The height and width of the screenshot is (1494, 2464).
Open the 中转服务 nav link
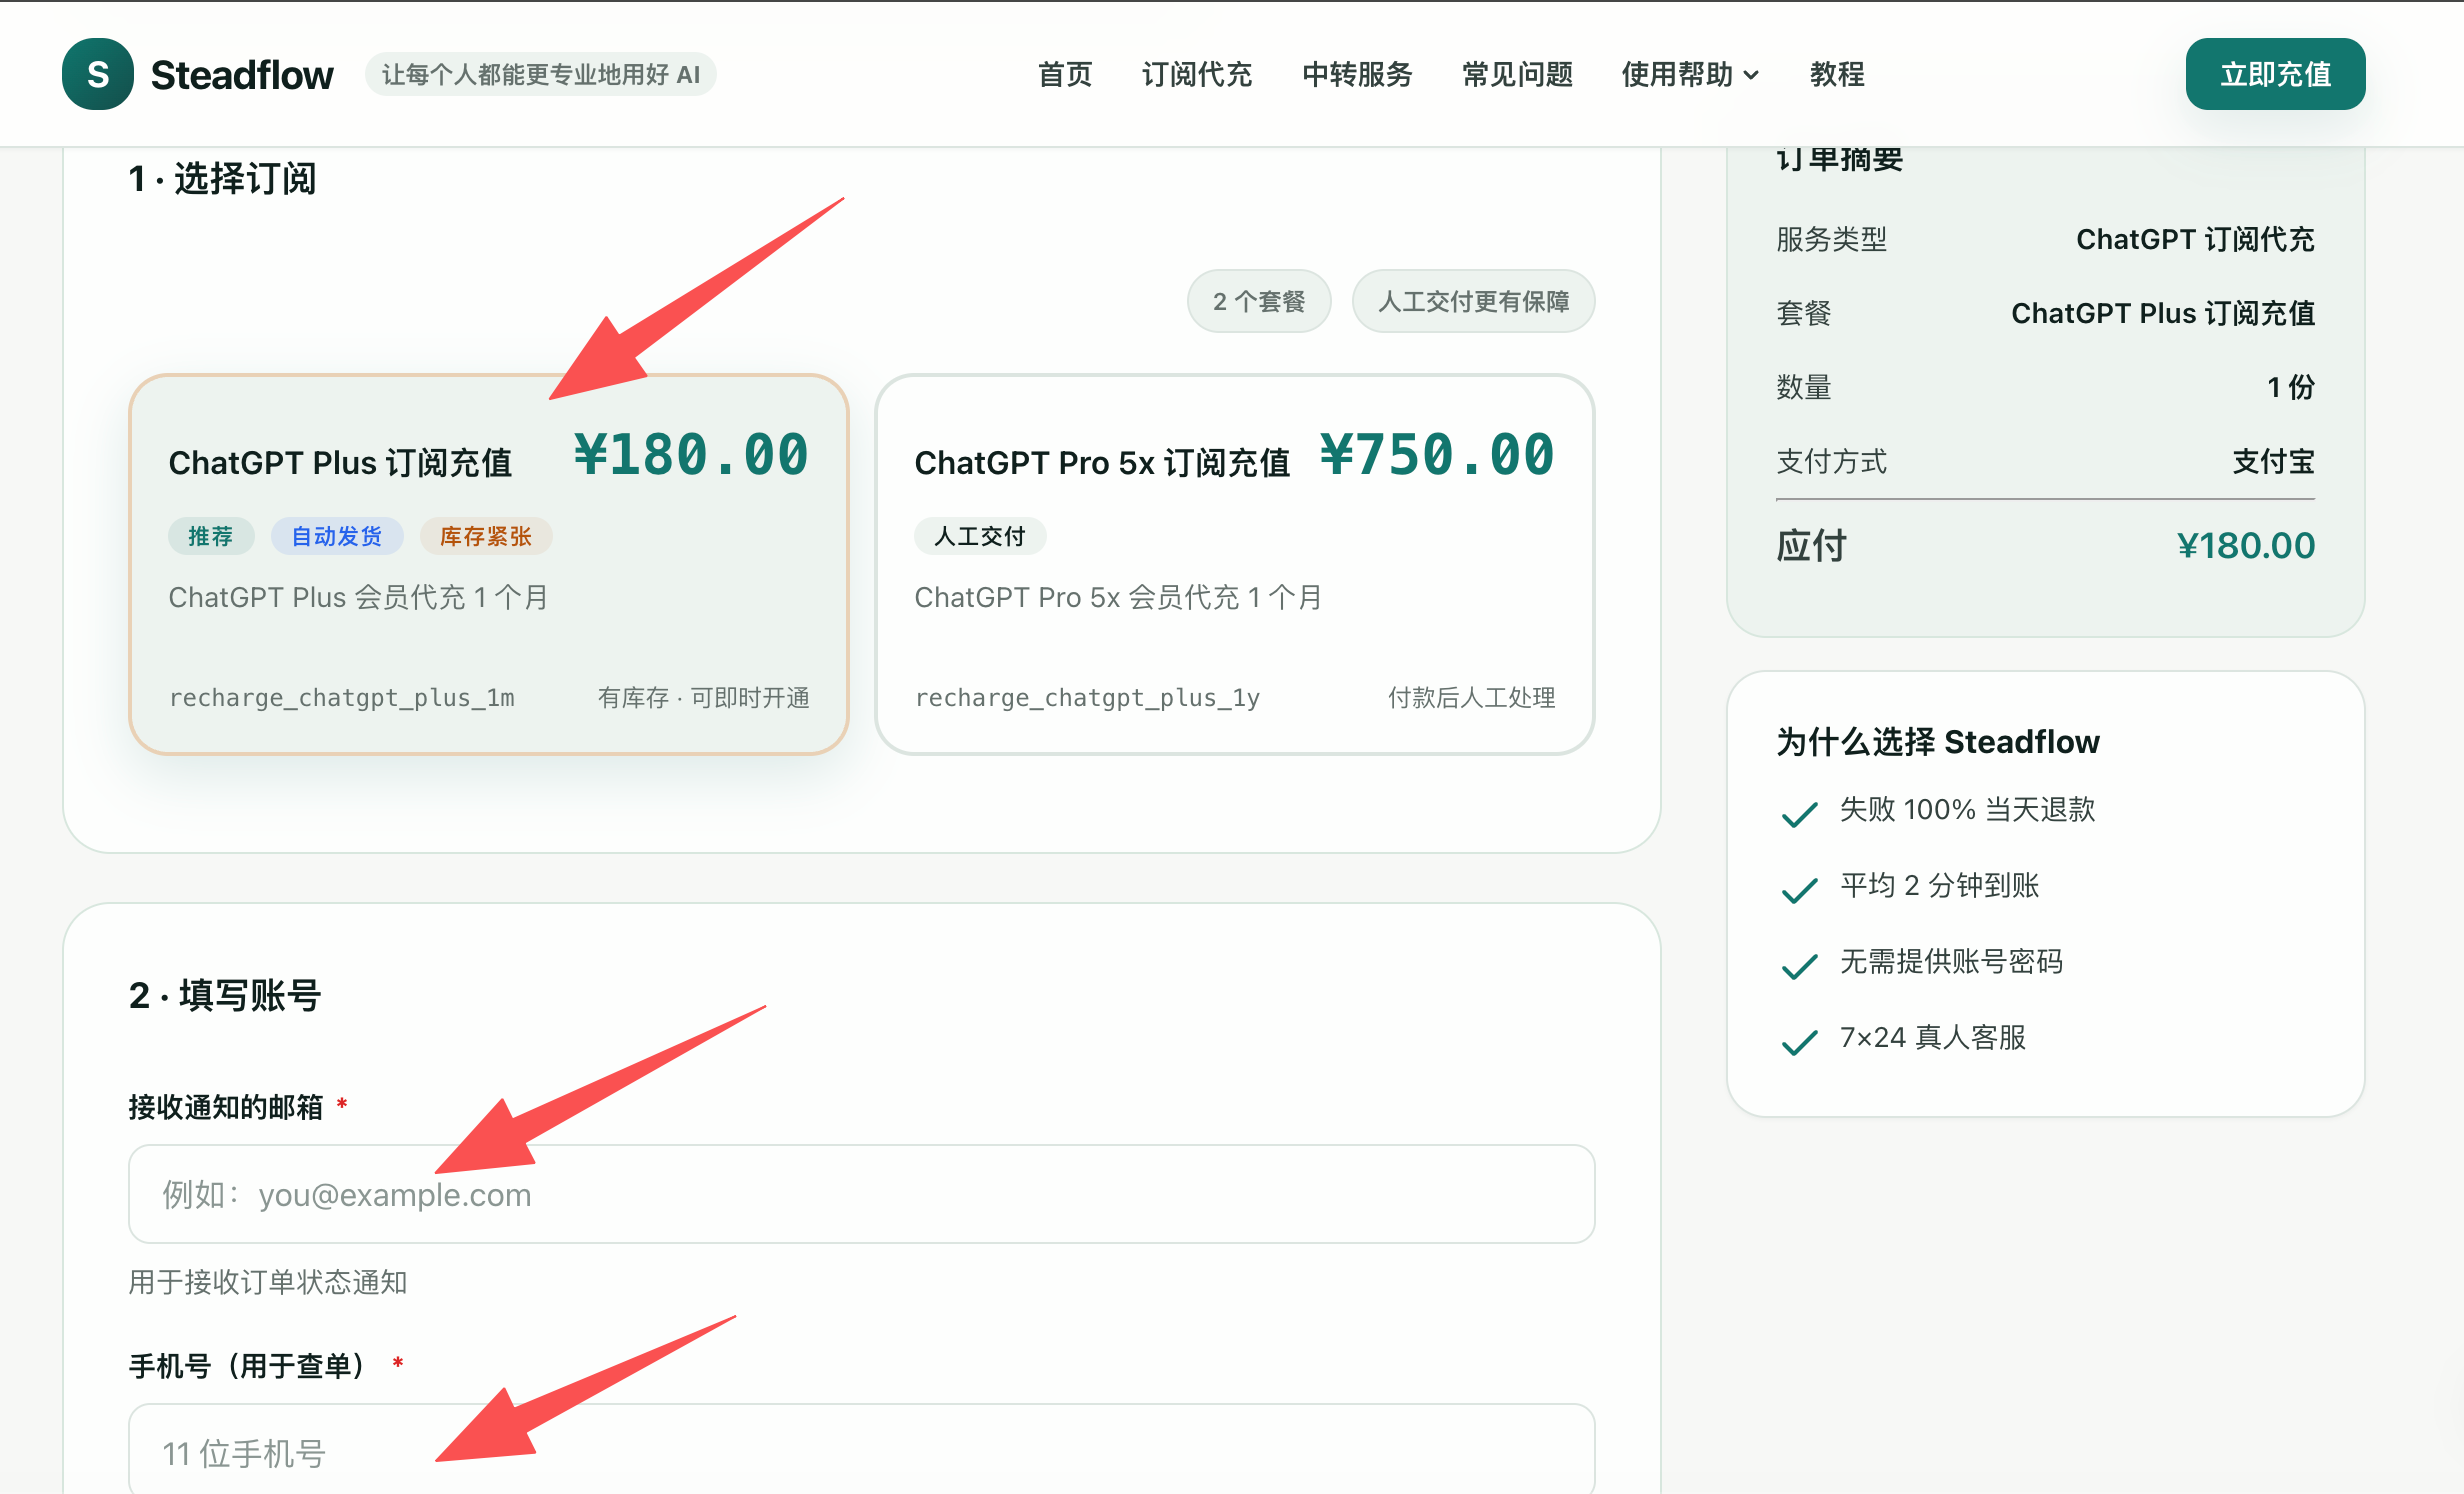1357,74
